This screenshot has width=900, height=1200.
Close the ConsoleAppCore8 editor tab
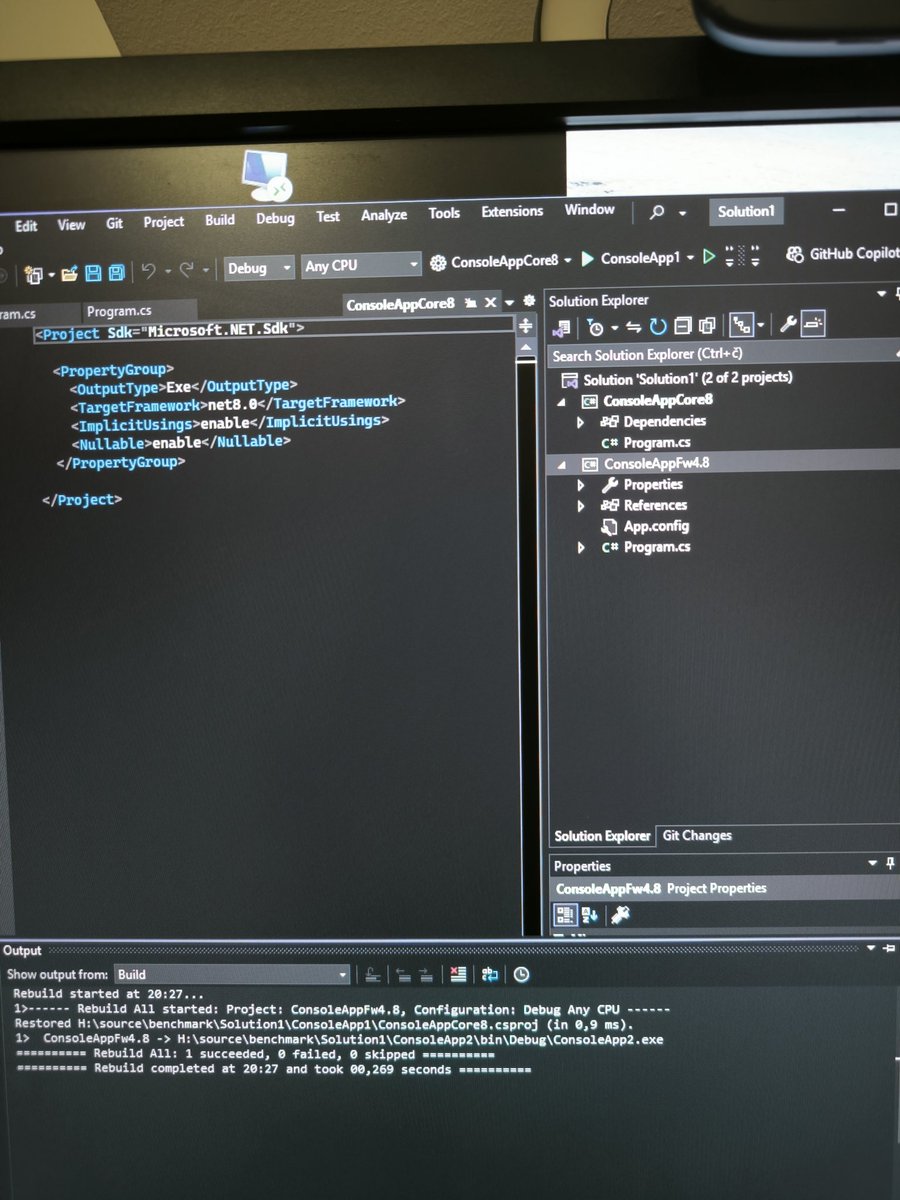coord(490,302)
